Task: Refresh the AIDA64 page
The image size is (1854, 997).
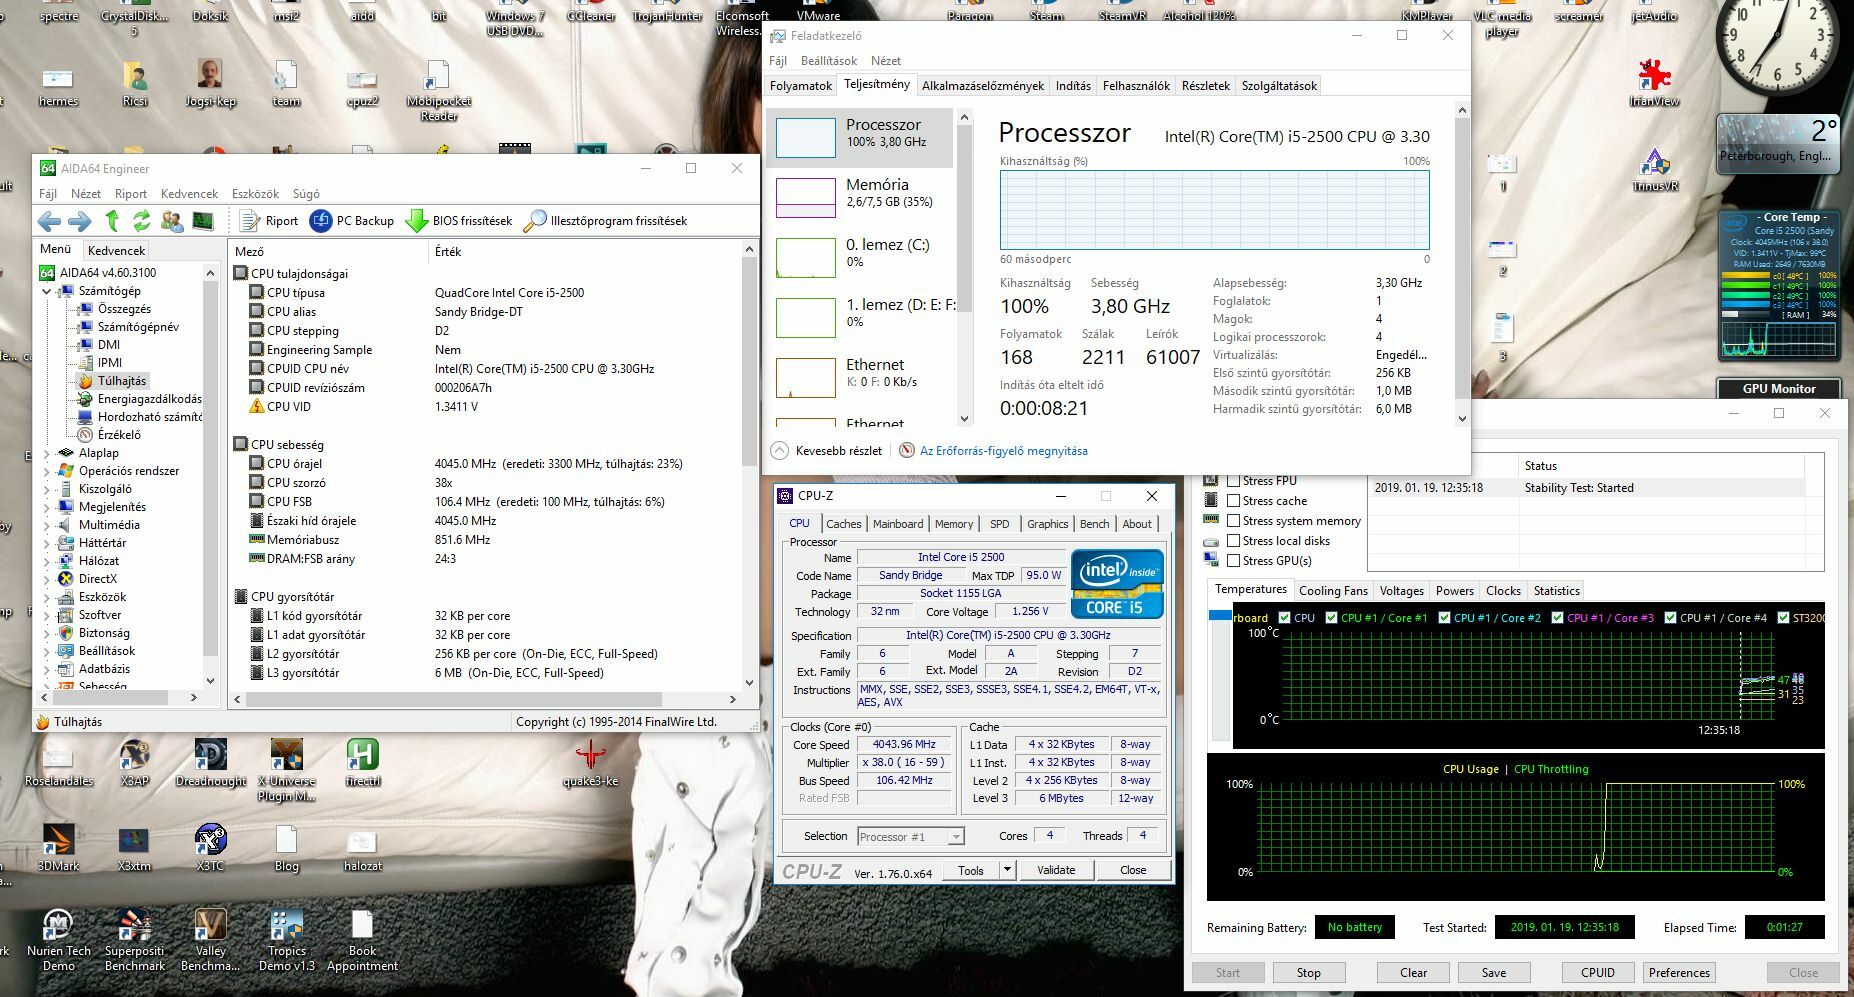Action: point(142,221)
